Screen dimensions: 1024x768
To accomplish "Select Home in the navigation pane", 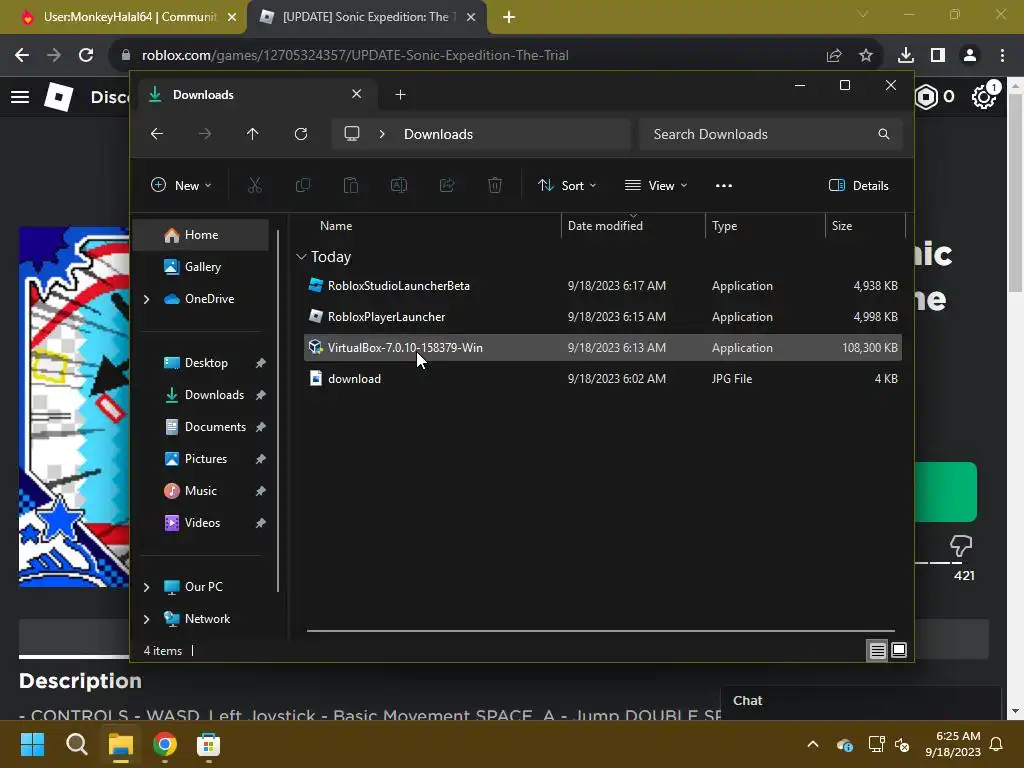I will (201, 235).
